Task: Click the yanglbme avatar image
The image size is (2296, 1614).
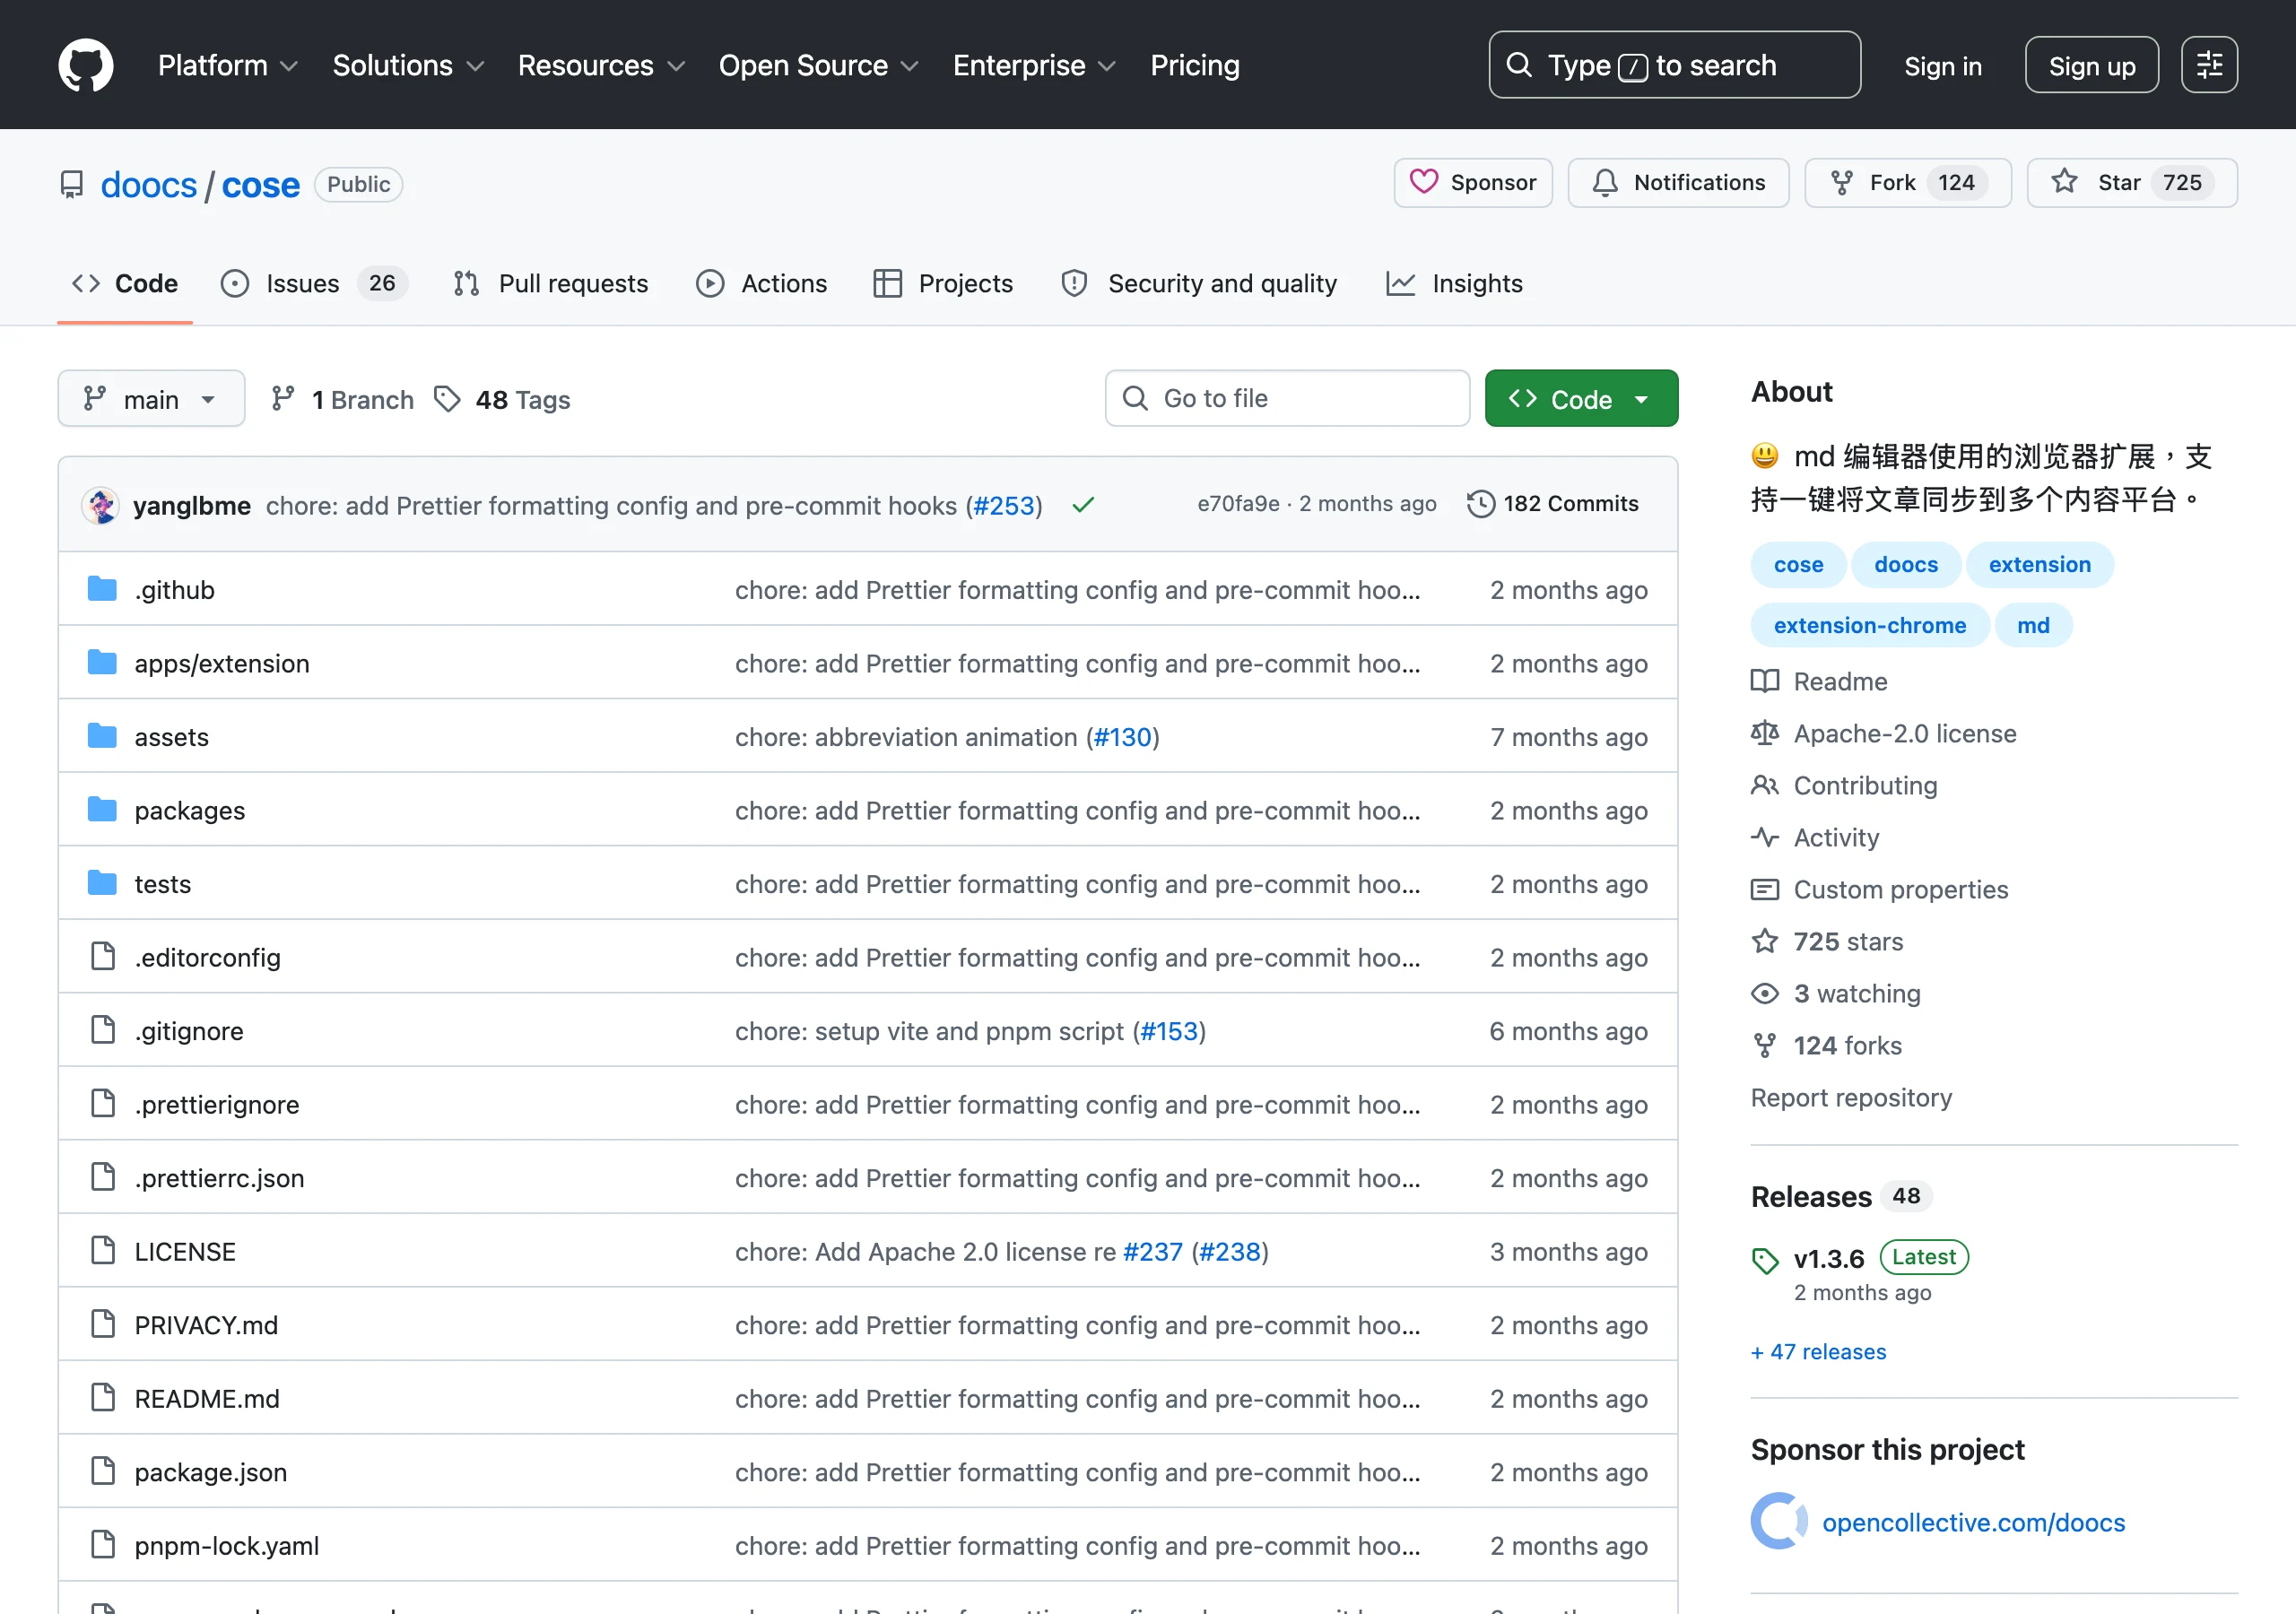Action: tap(100, 505)
